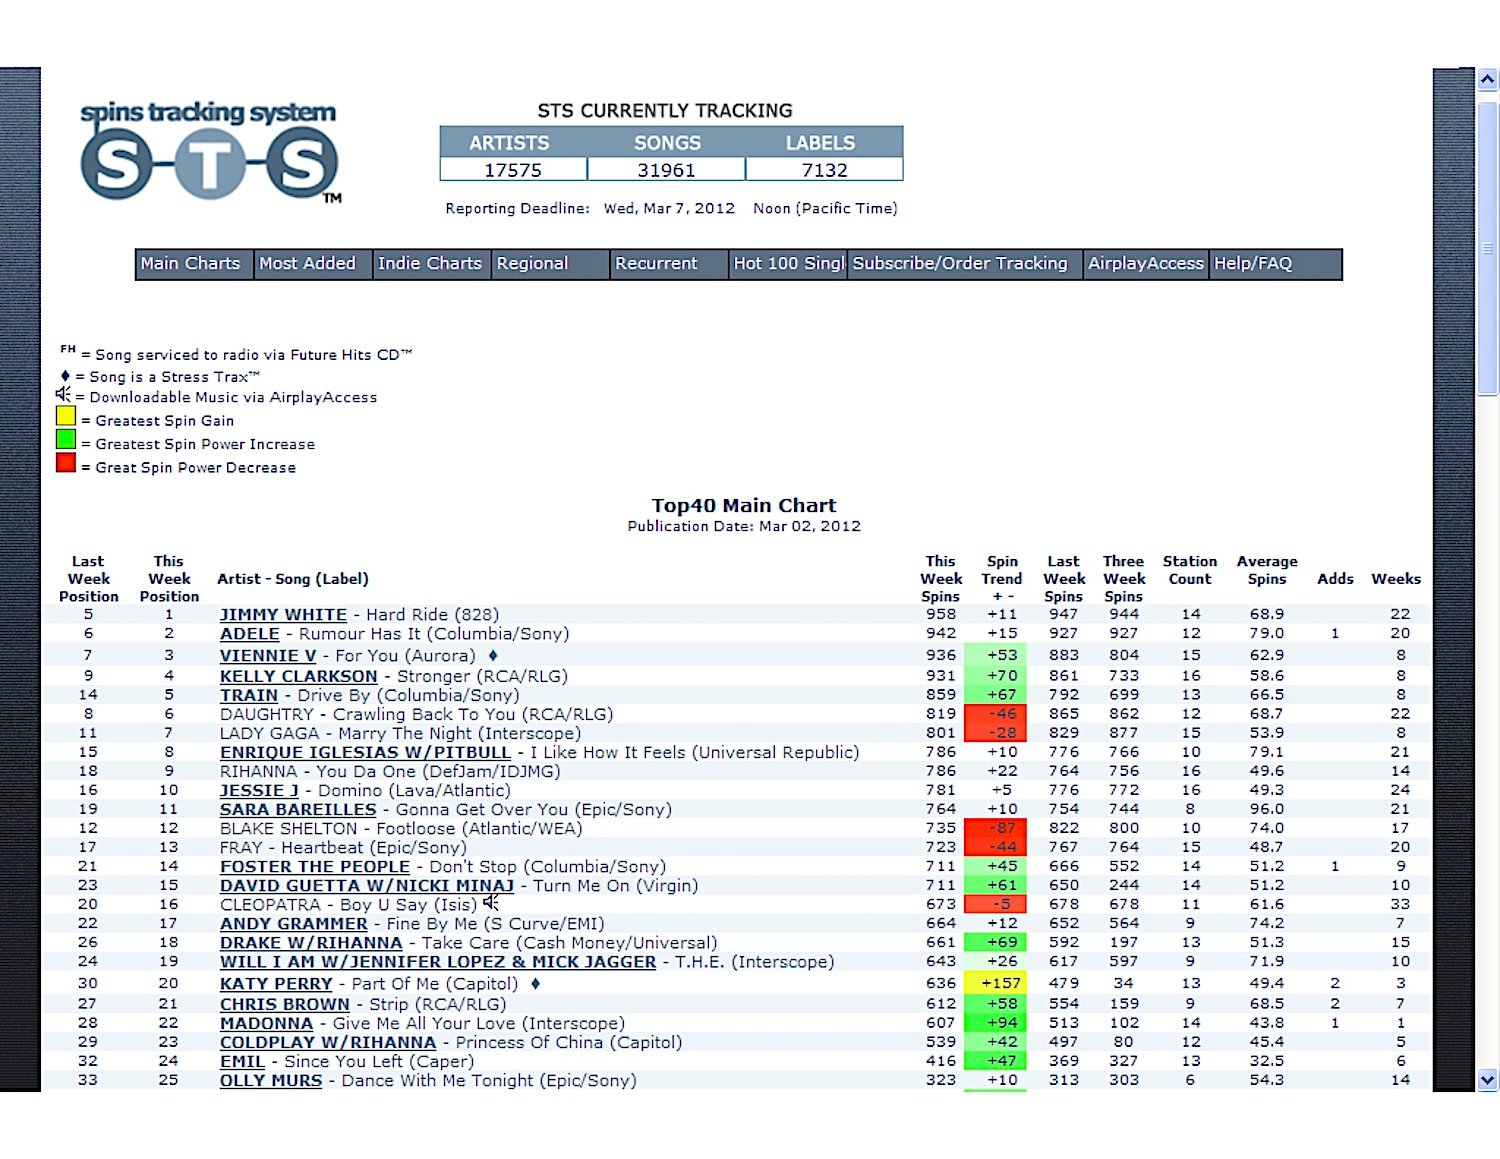Open the Most Added menu
The height and width of the screenshot is (1159, 1500).
308,264
